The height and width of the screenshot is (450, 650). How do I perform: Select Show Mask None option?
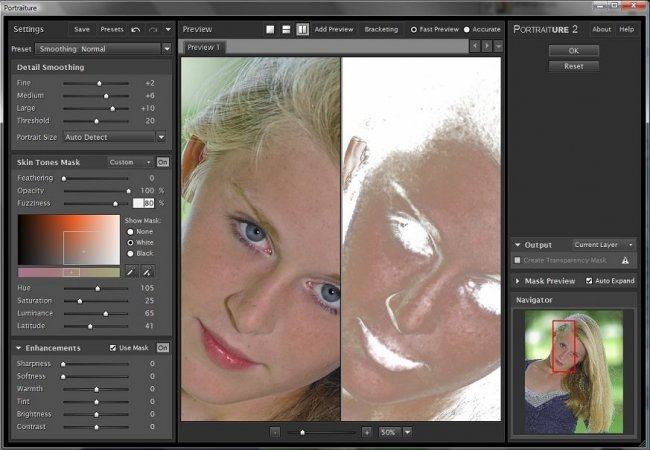pos(130,232)
